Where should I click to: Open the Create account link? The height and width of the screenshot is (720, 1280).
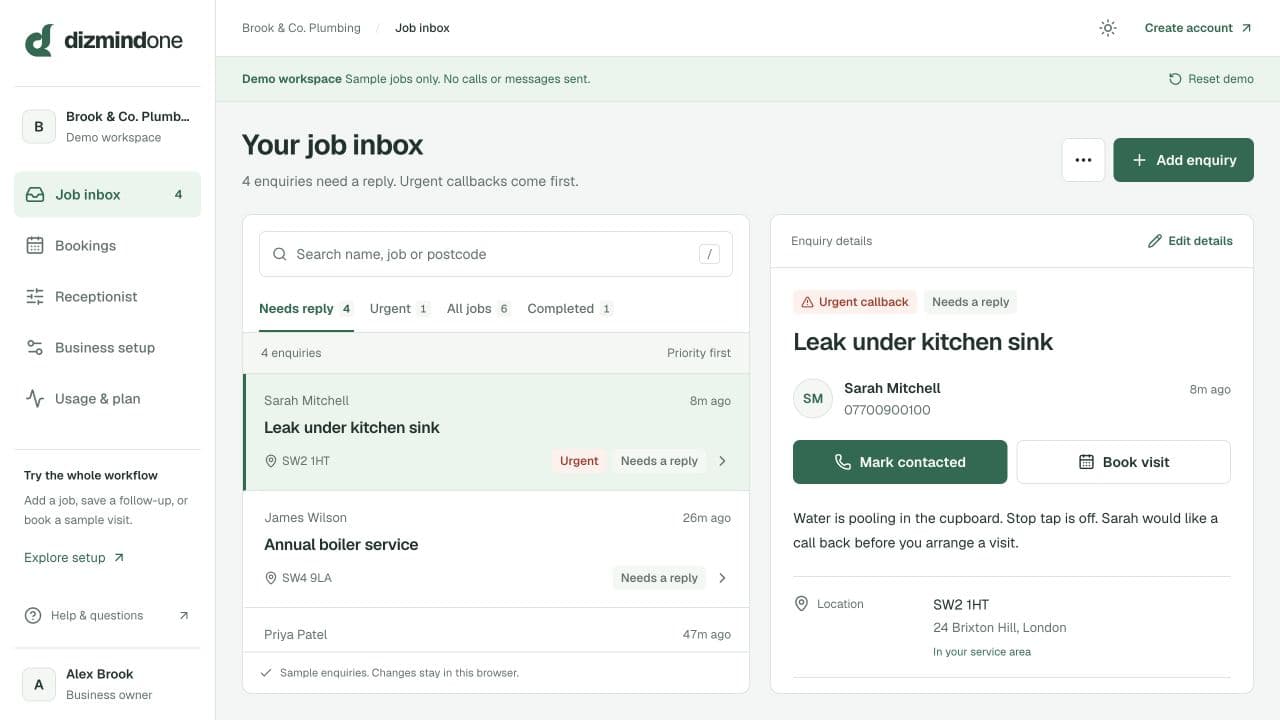pos(1198,28)
